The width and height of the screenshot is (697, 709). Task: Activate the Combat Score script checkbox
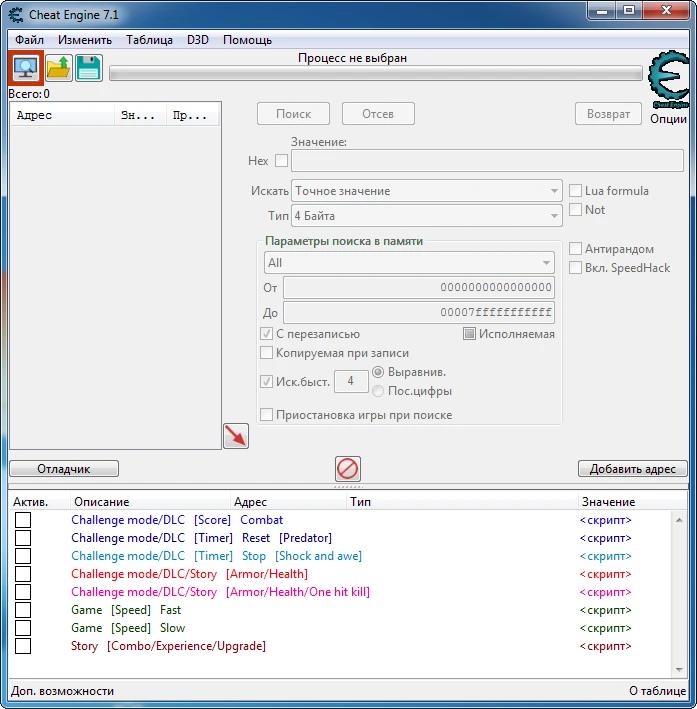point(23,520)
